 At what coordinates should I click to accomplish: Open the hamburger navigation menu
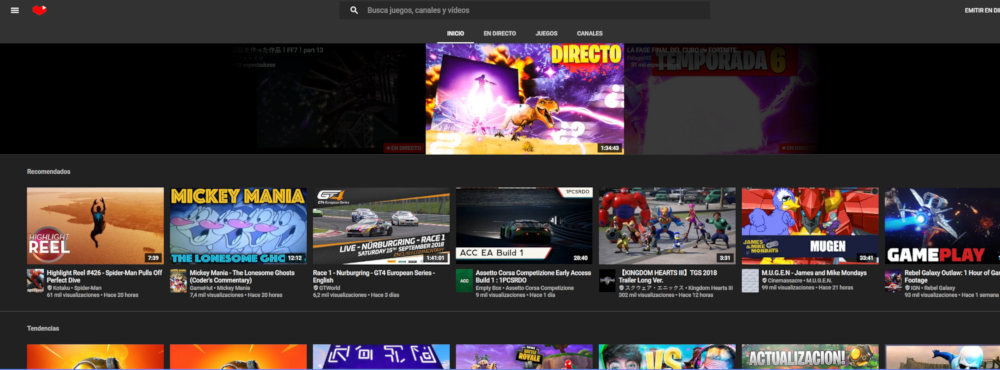click(x=15, y=10)
